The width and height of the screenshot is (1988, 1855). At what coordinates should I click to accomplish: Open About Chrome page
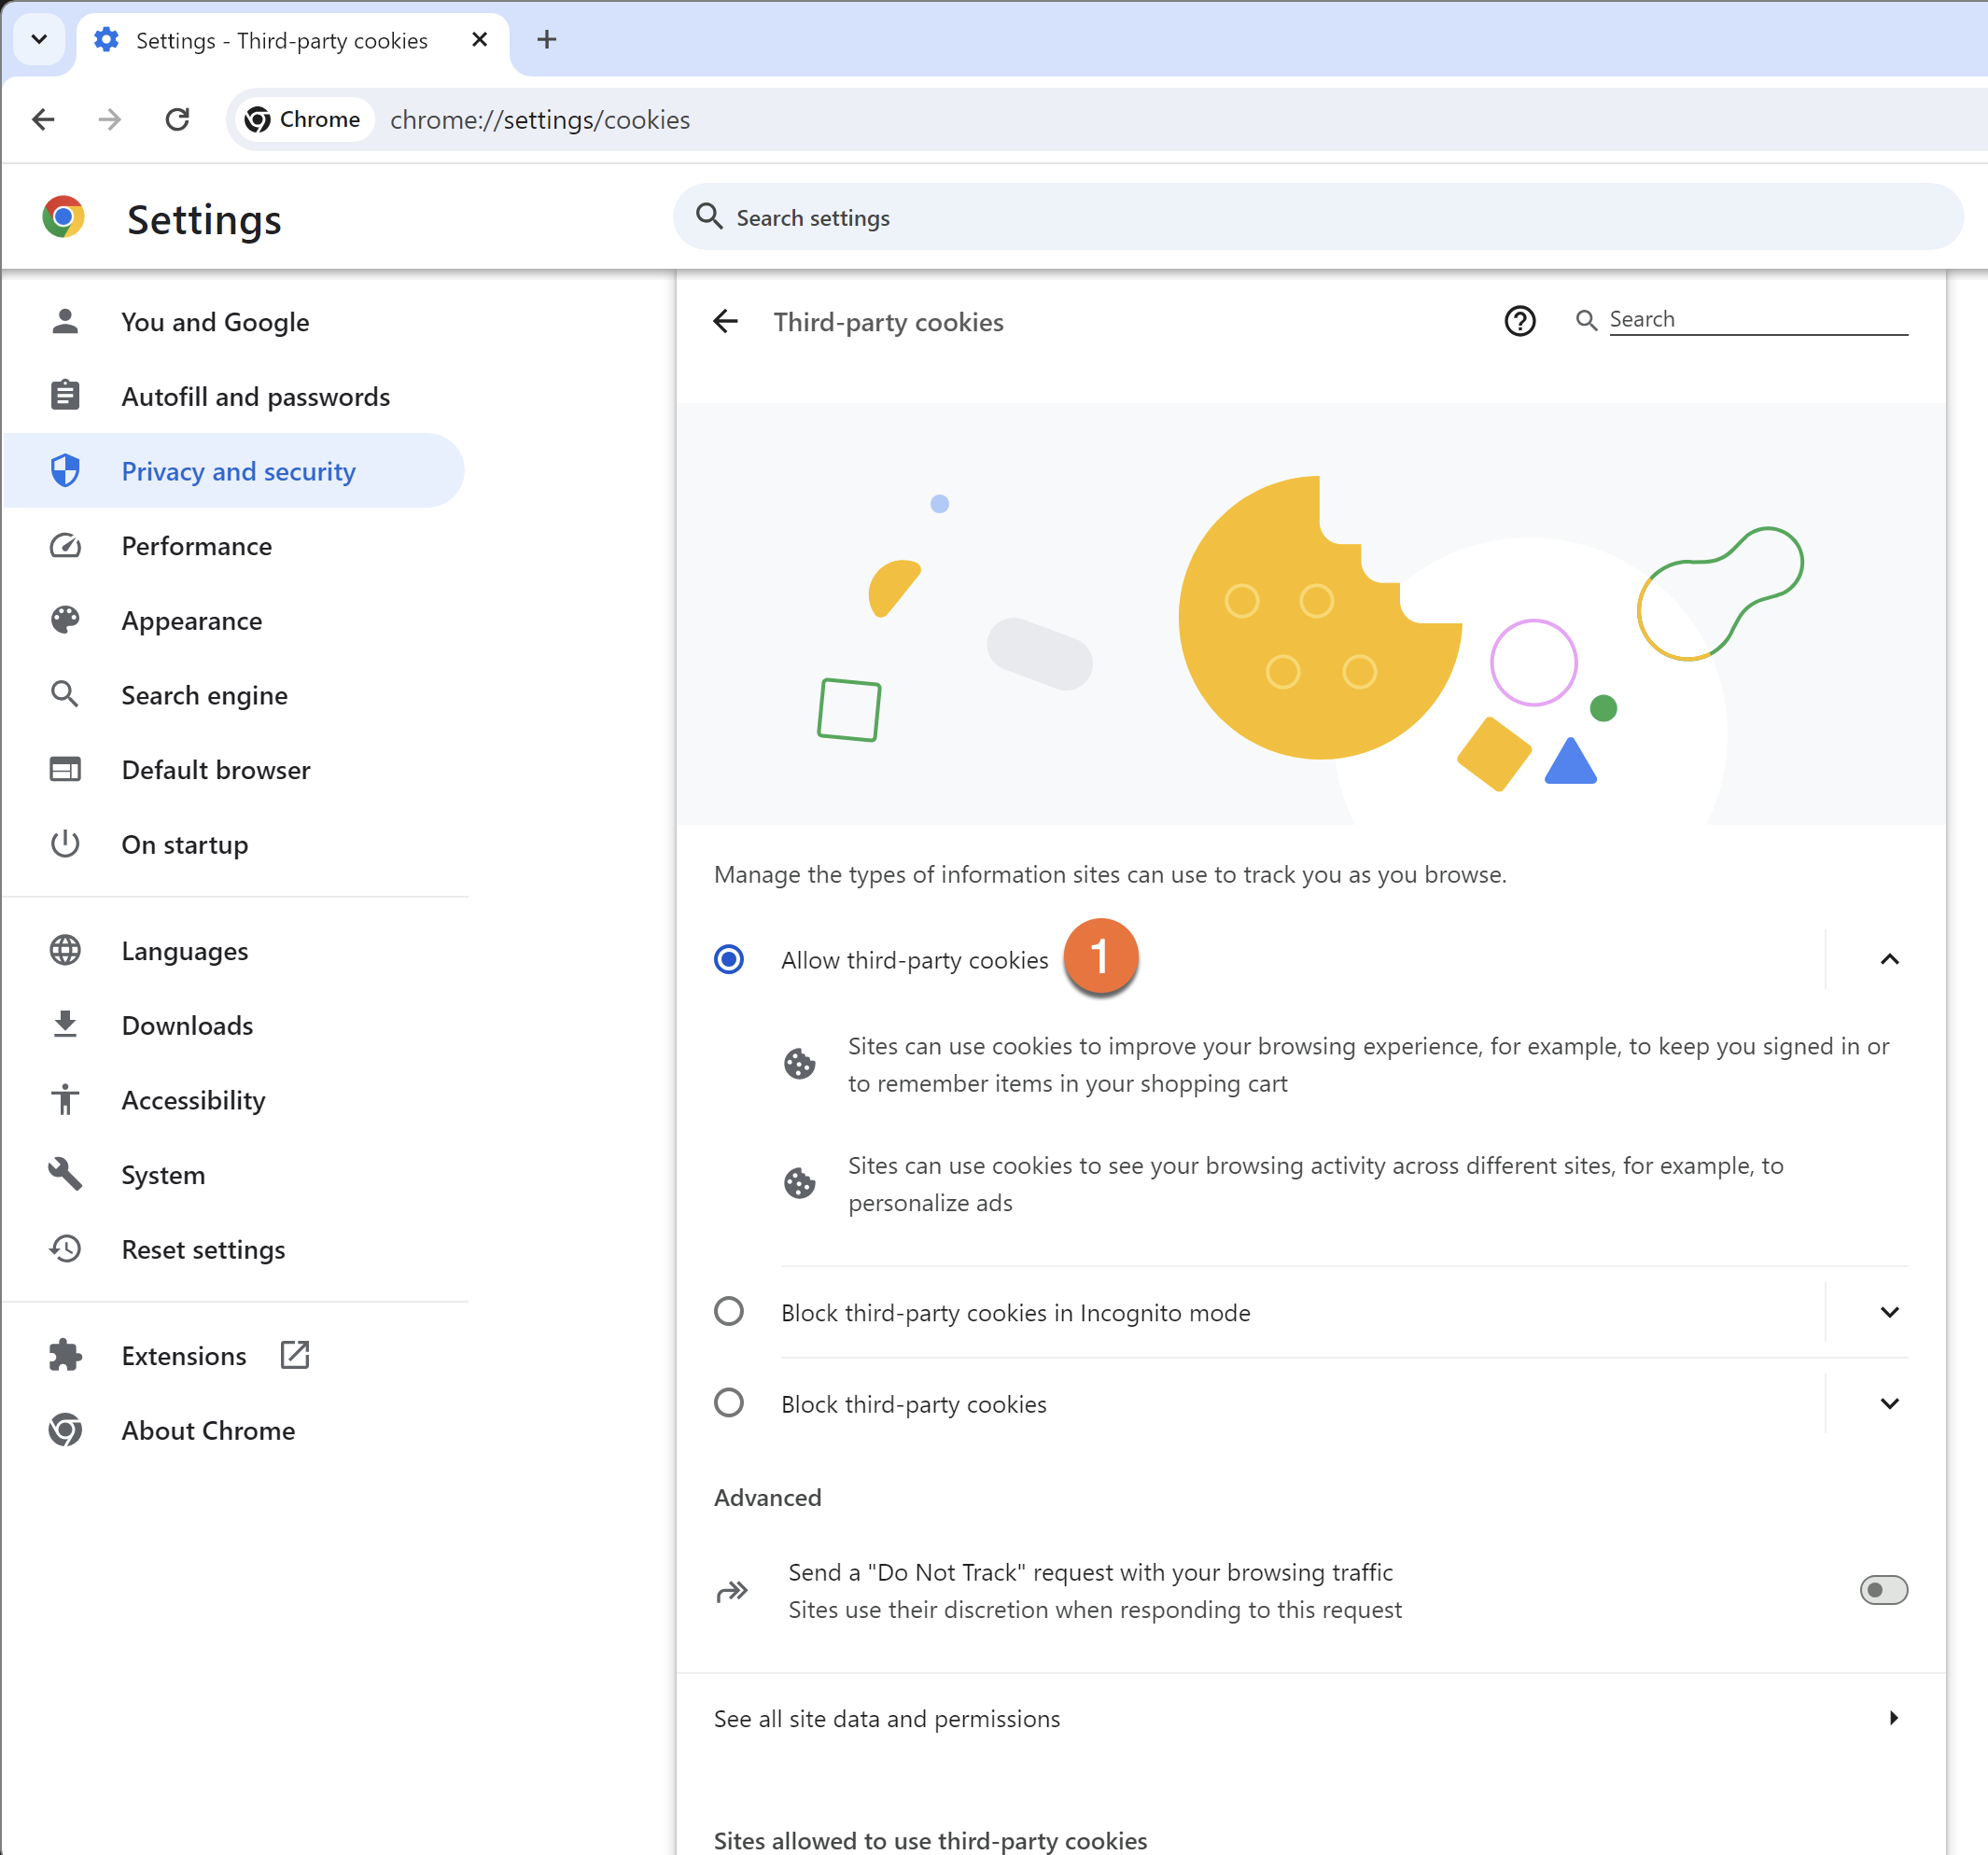point(208,1430)
